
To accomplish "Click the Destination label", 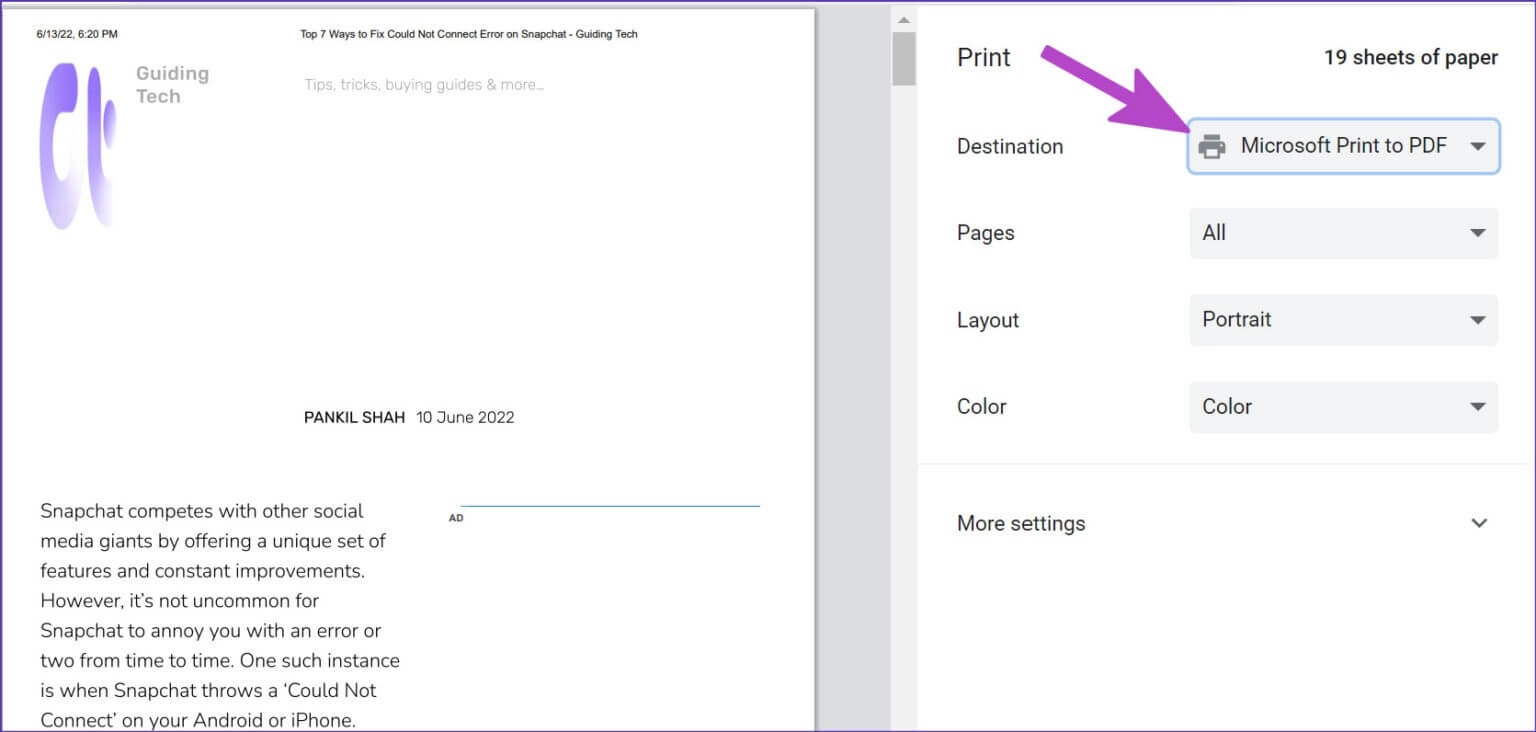I will tap(1010, 146).
